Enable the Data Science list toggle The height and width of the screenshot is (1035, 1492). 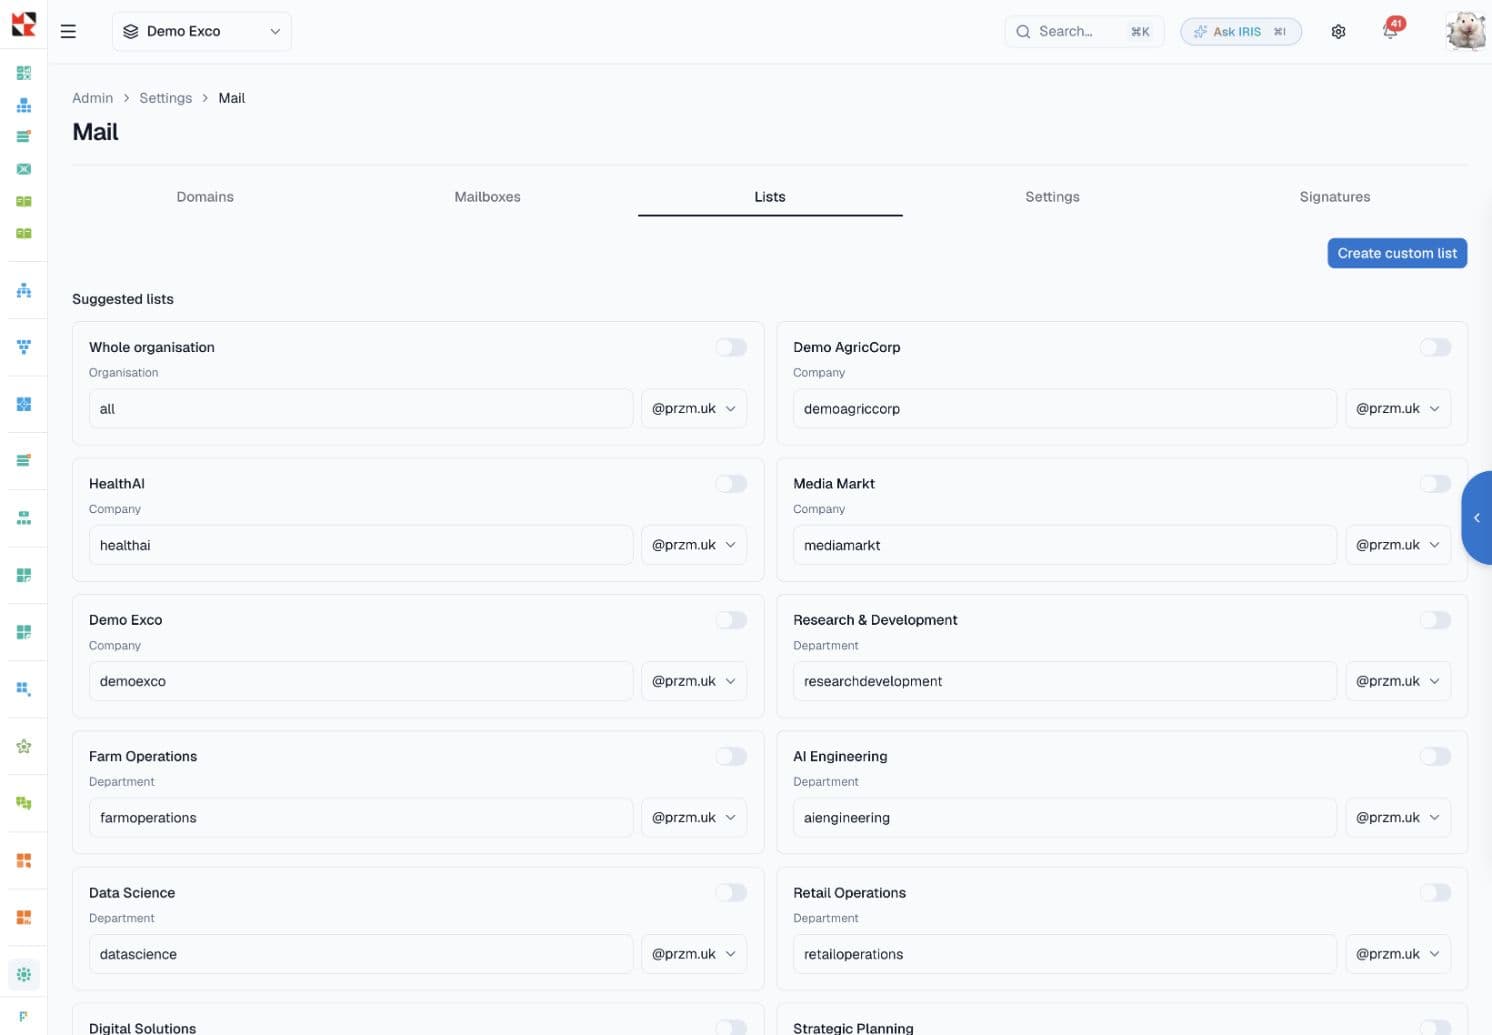tap(731, 893)
